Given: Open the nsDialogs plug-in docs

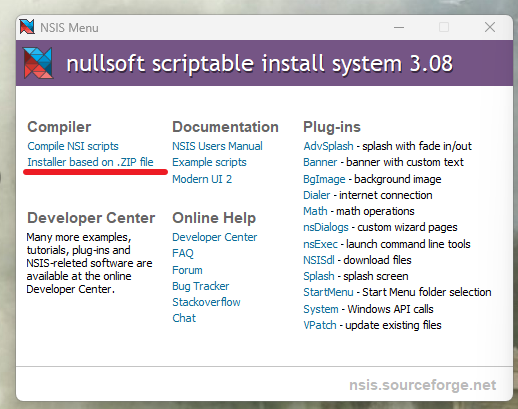Looking at the screenshot, I should pyautogui.click(x=326, y=227).
